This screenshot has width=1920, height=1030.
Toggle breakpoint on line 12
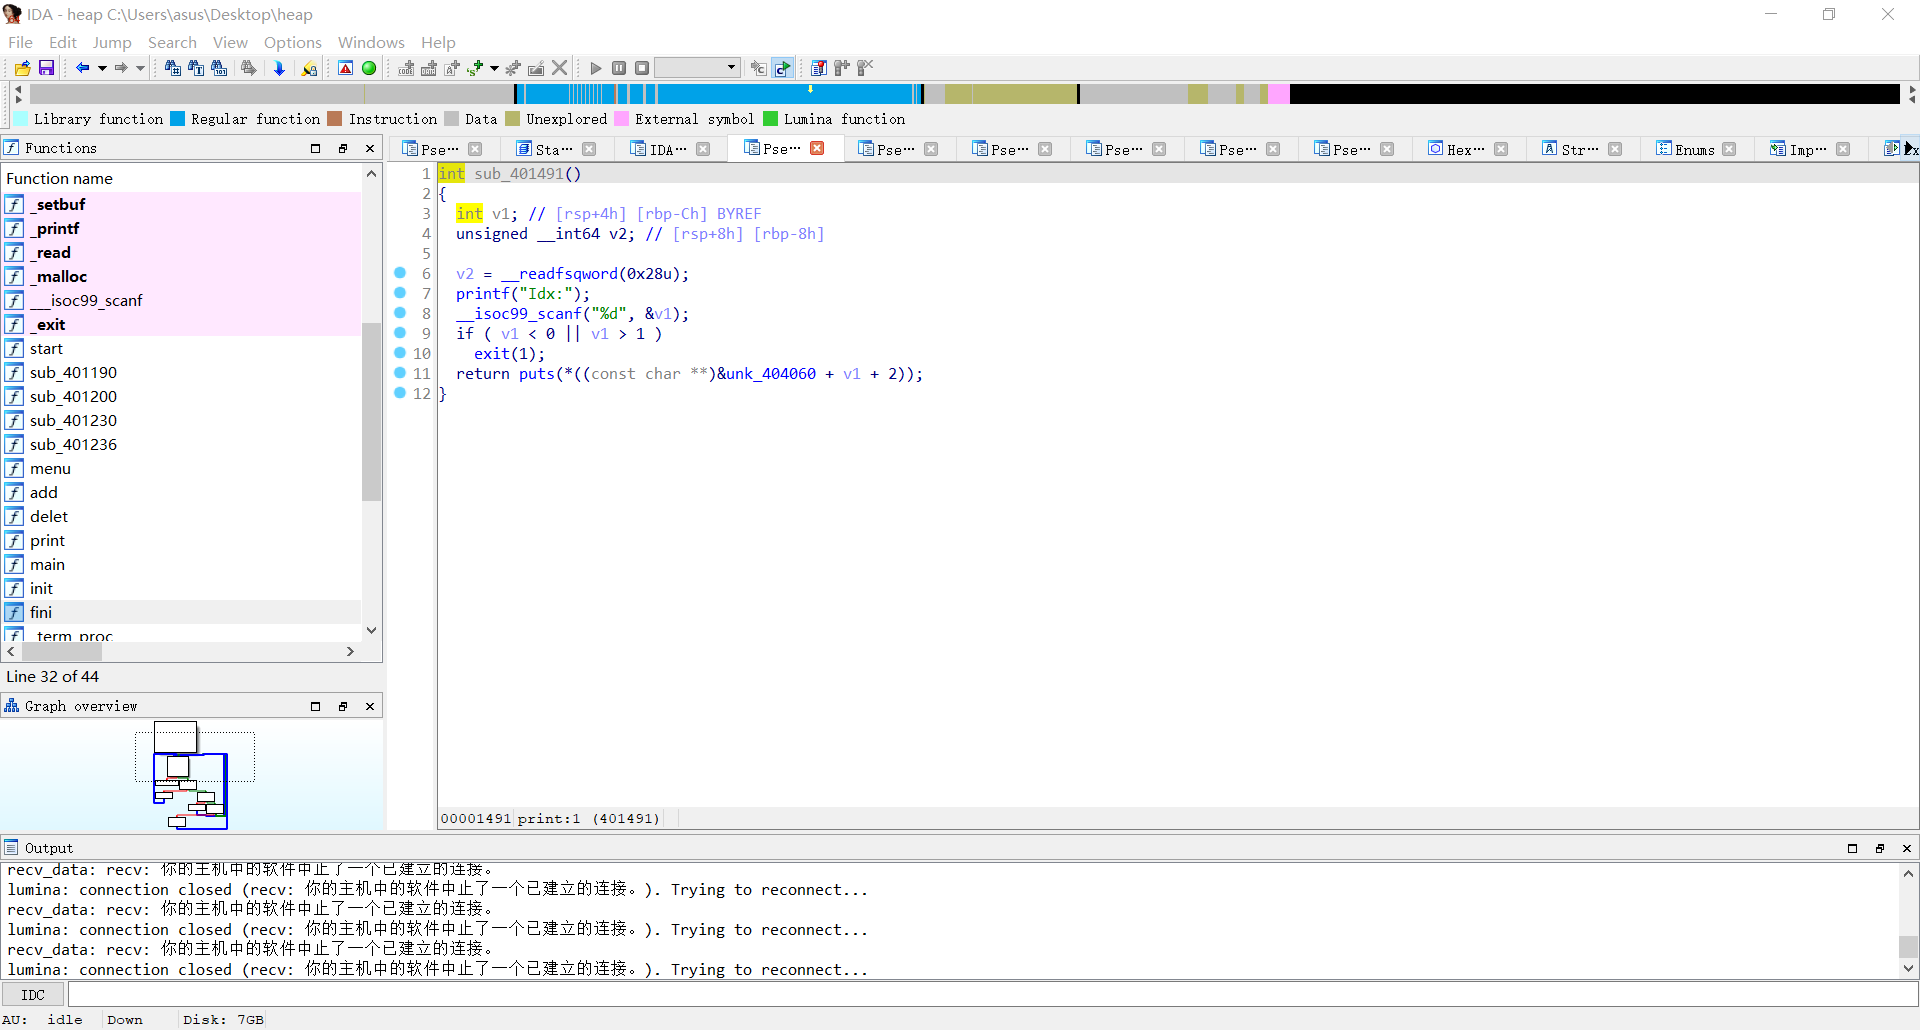pyautogui.click(x=400, y=393)
